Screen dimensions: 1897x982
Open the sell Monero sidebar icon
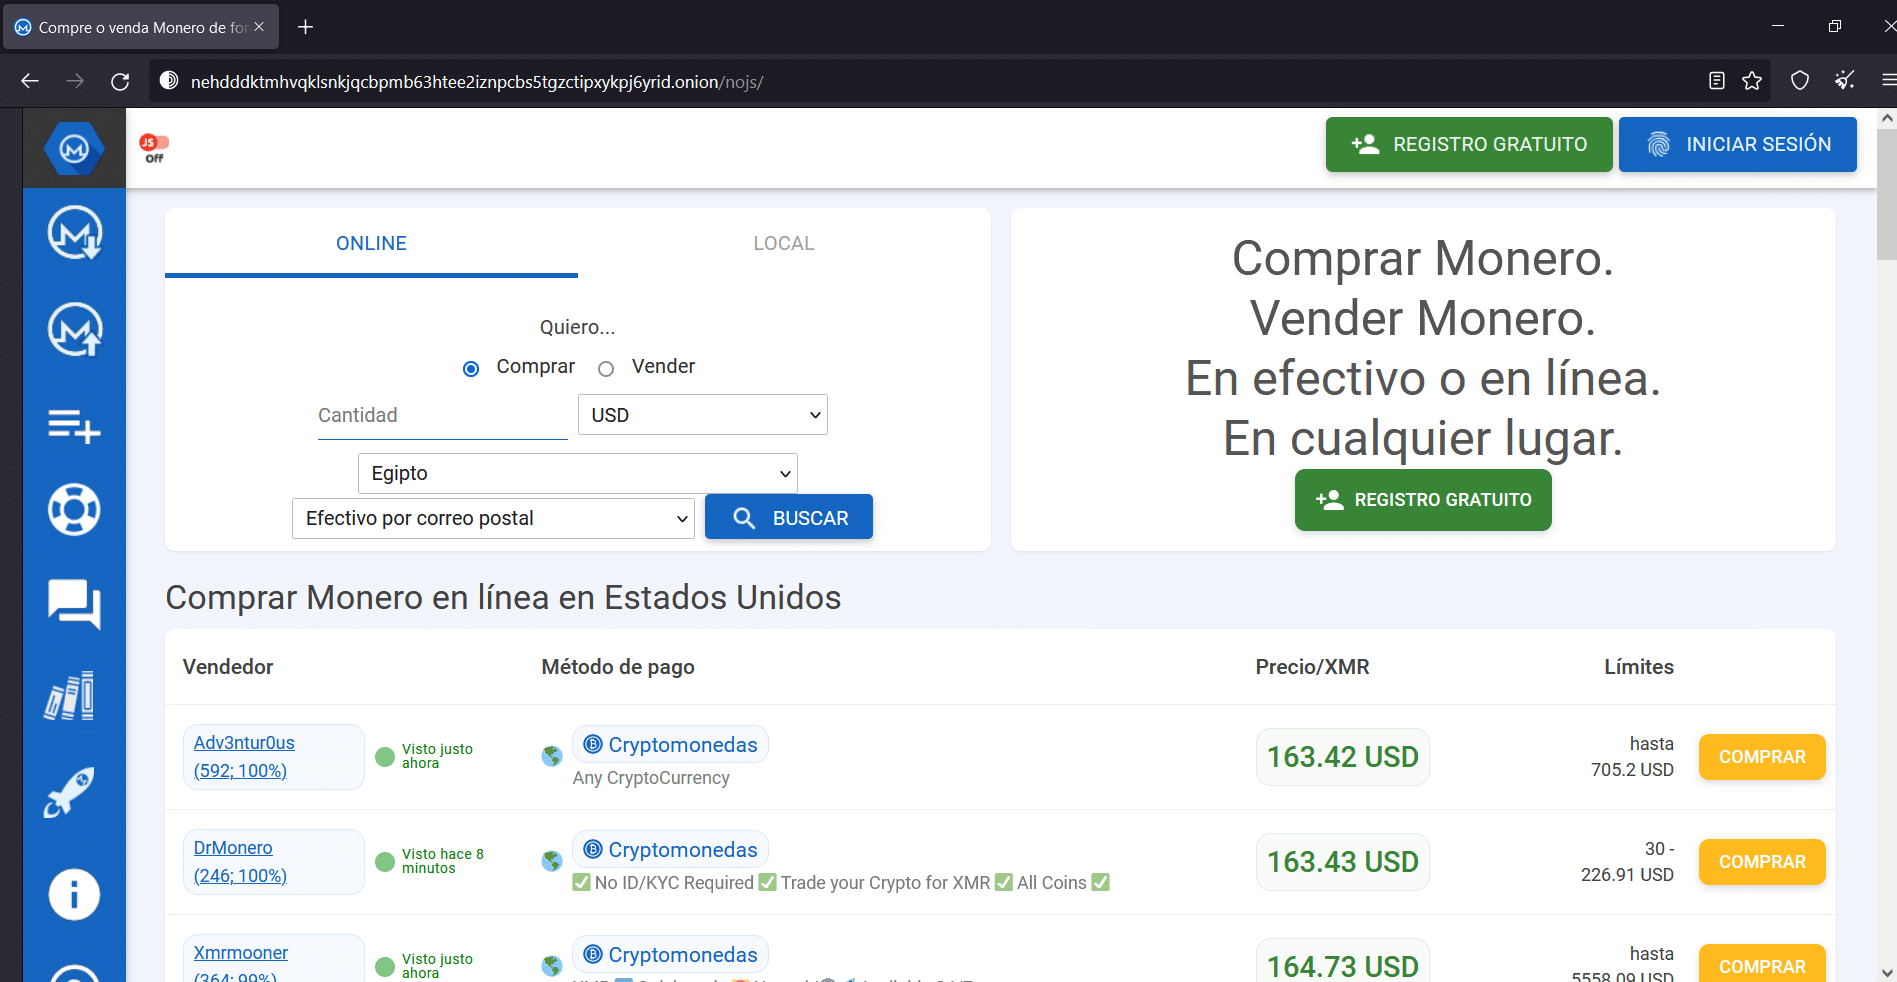[75, 330]
